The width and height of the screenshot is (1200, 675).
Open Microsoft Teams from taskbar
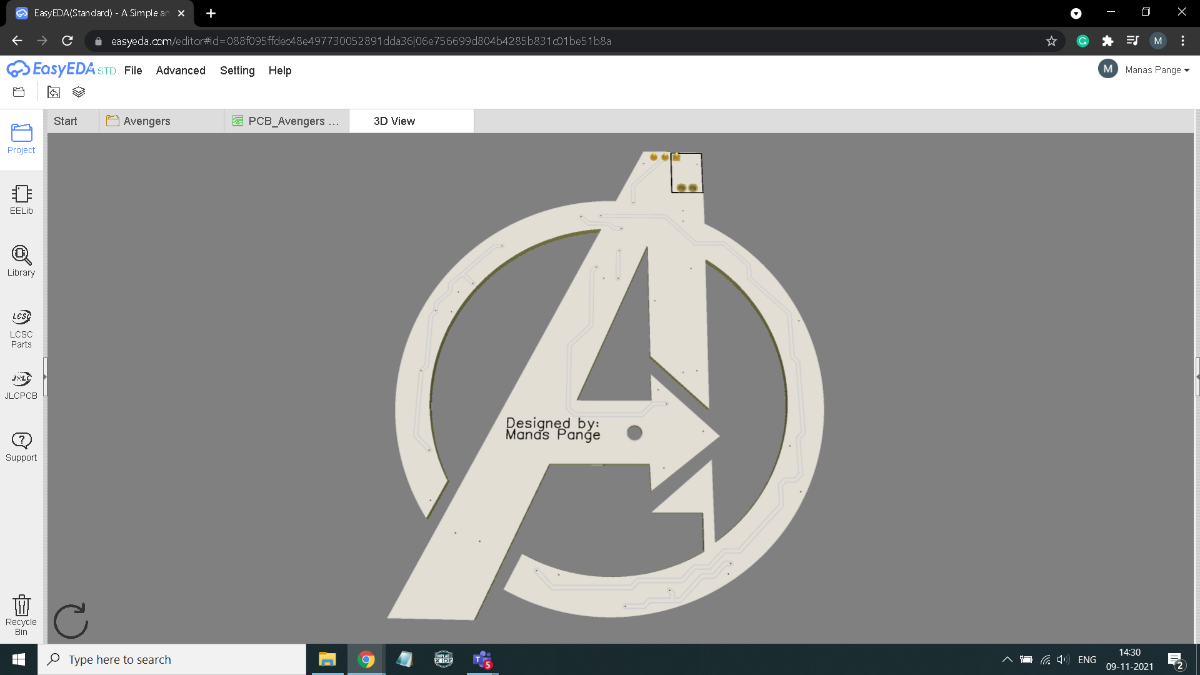click(483, 660)
